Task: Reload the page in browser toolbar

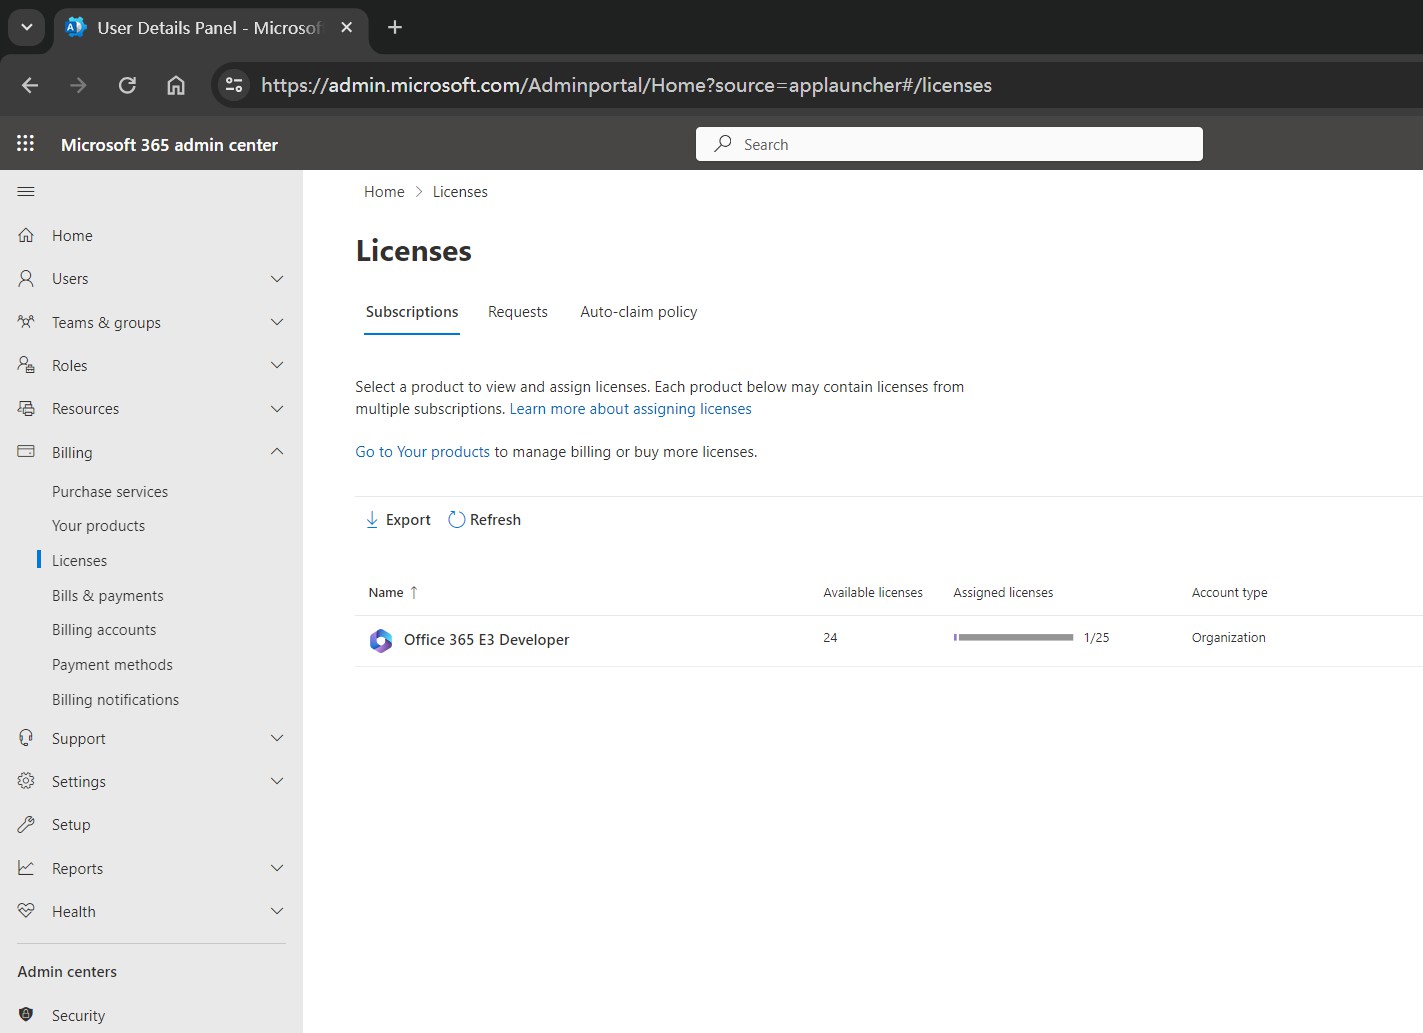Action: pyautogui.click(x=127, y=86)
